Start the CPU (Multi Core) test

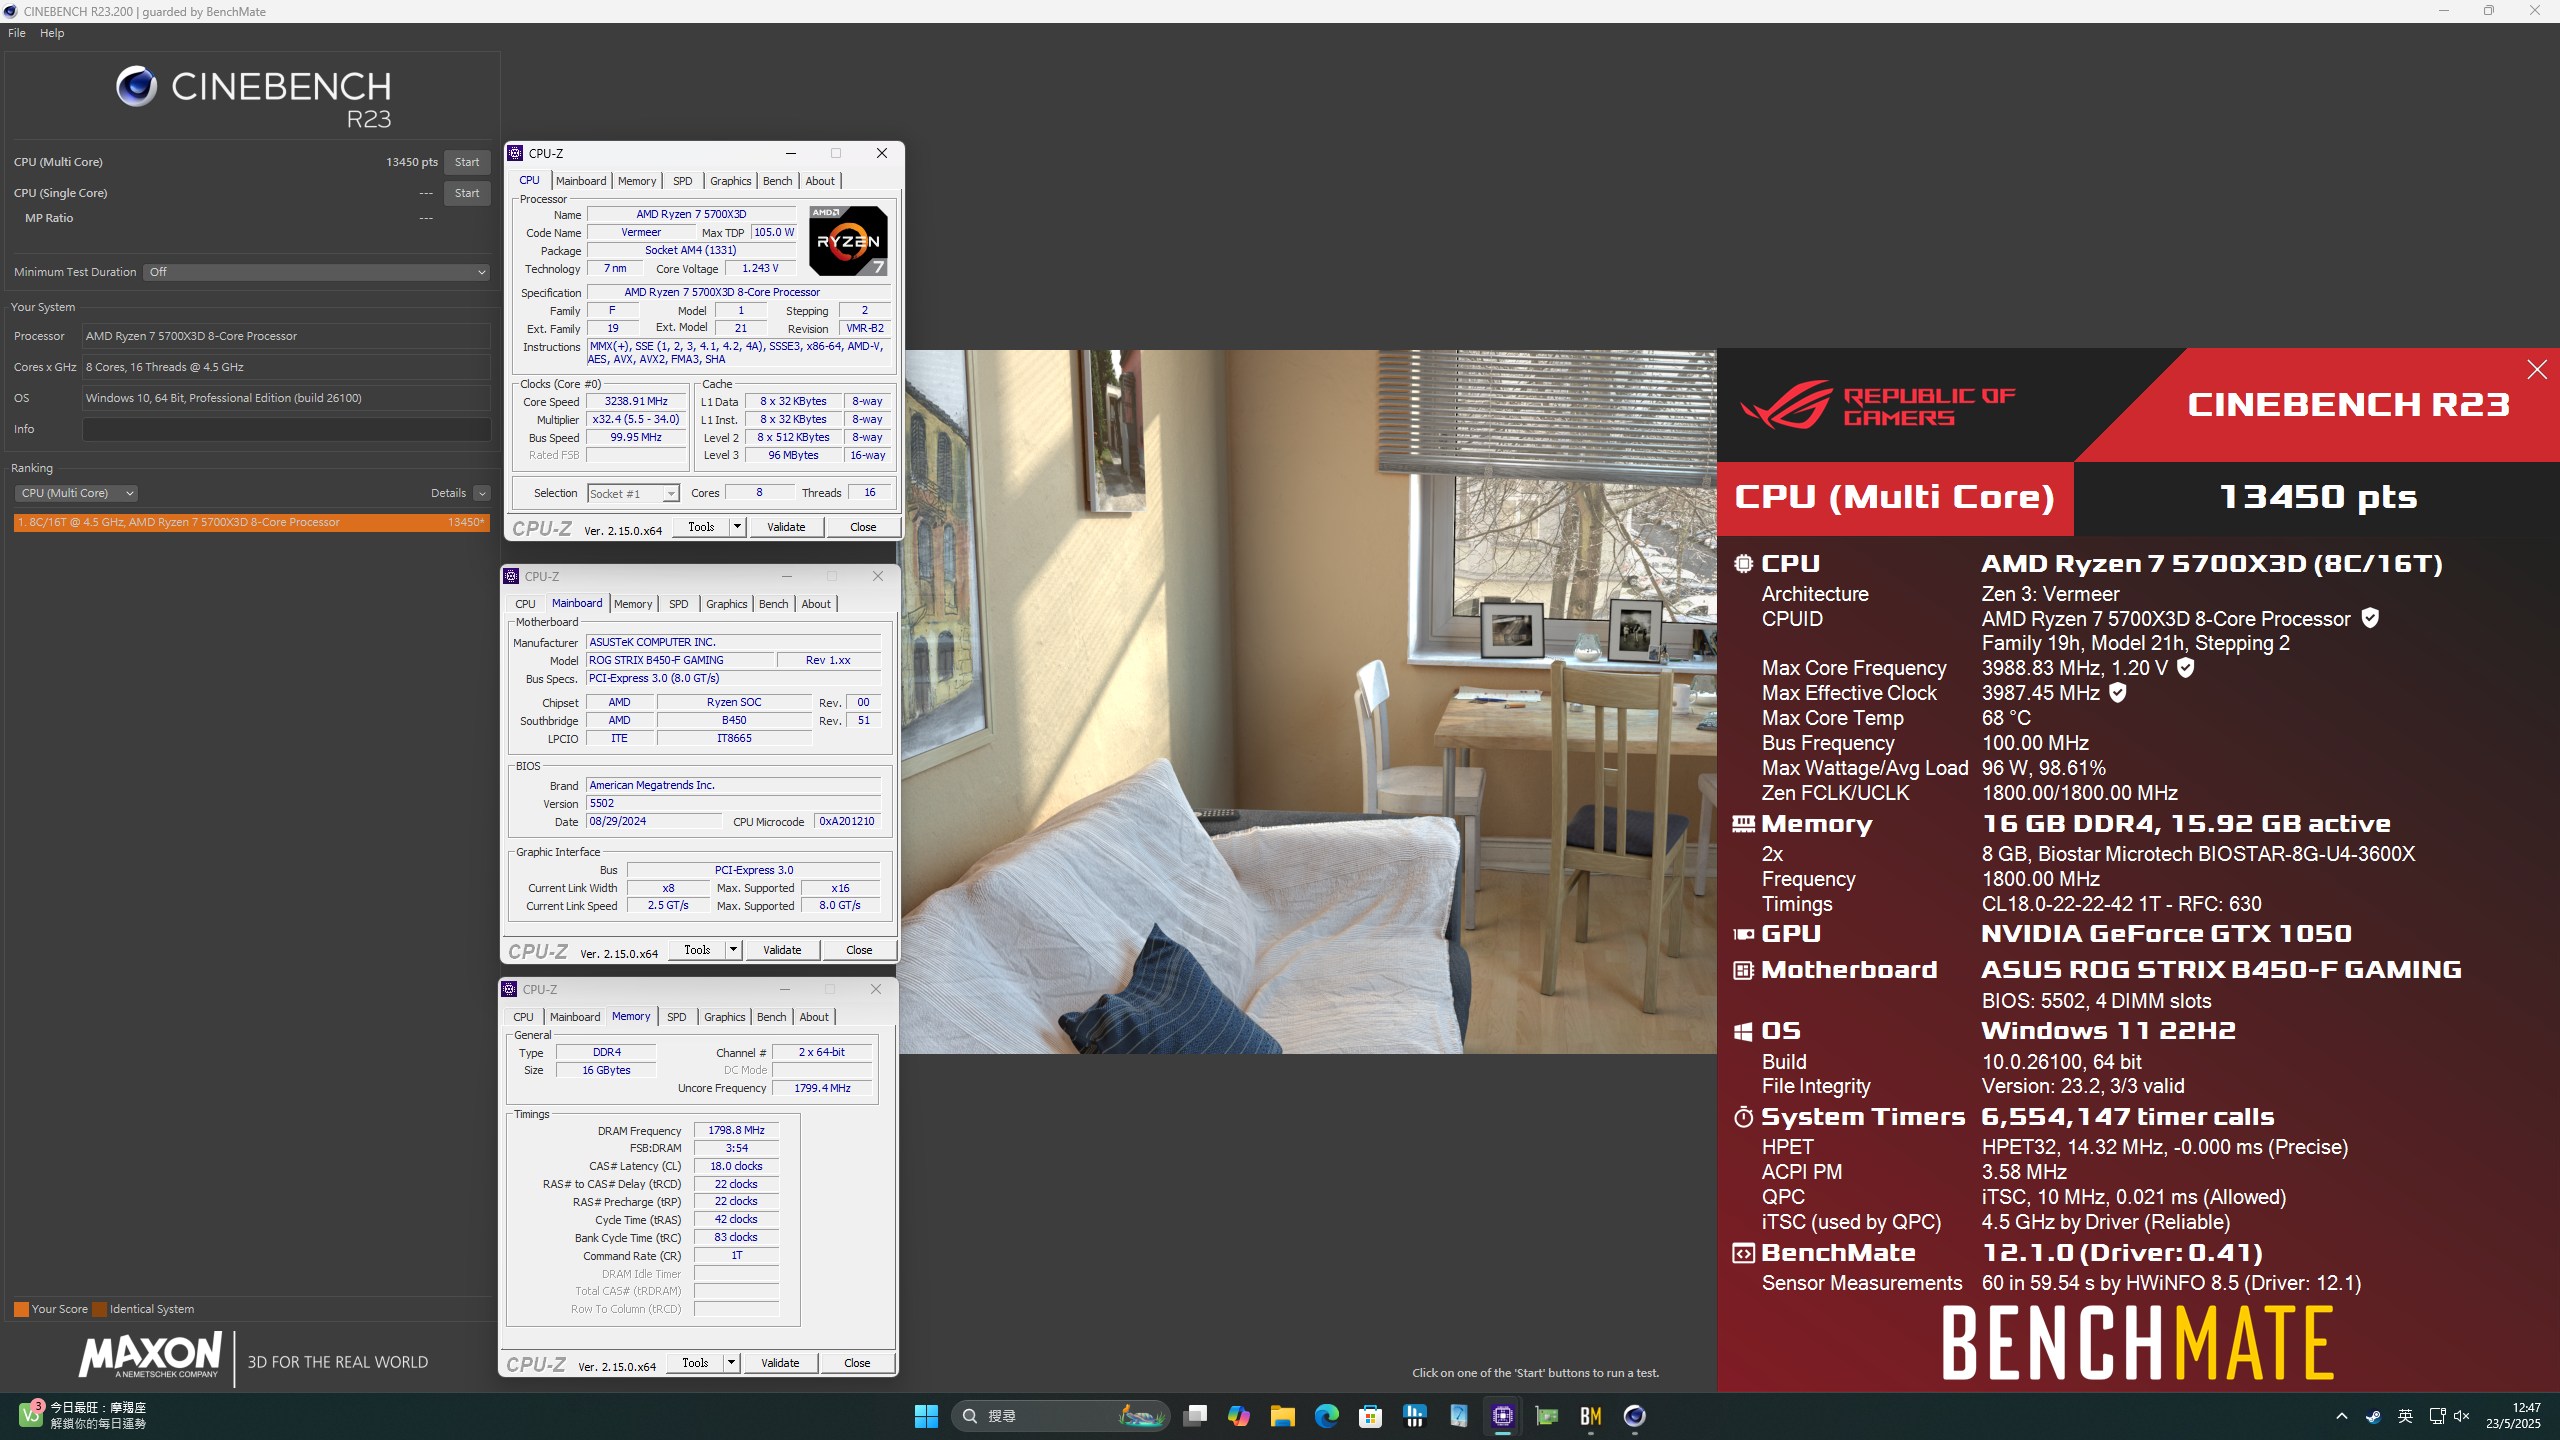pos(467,162)
